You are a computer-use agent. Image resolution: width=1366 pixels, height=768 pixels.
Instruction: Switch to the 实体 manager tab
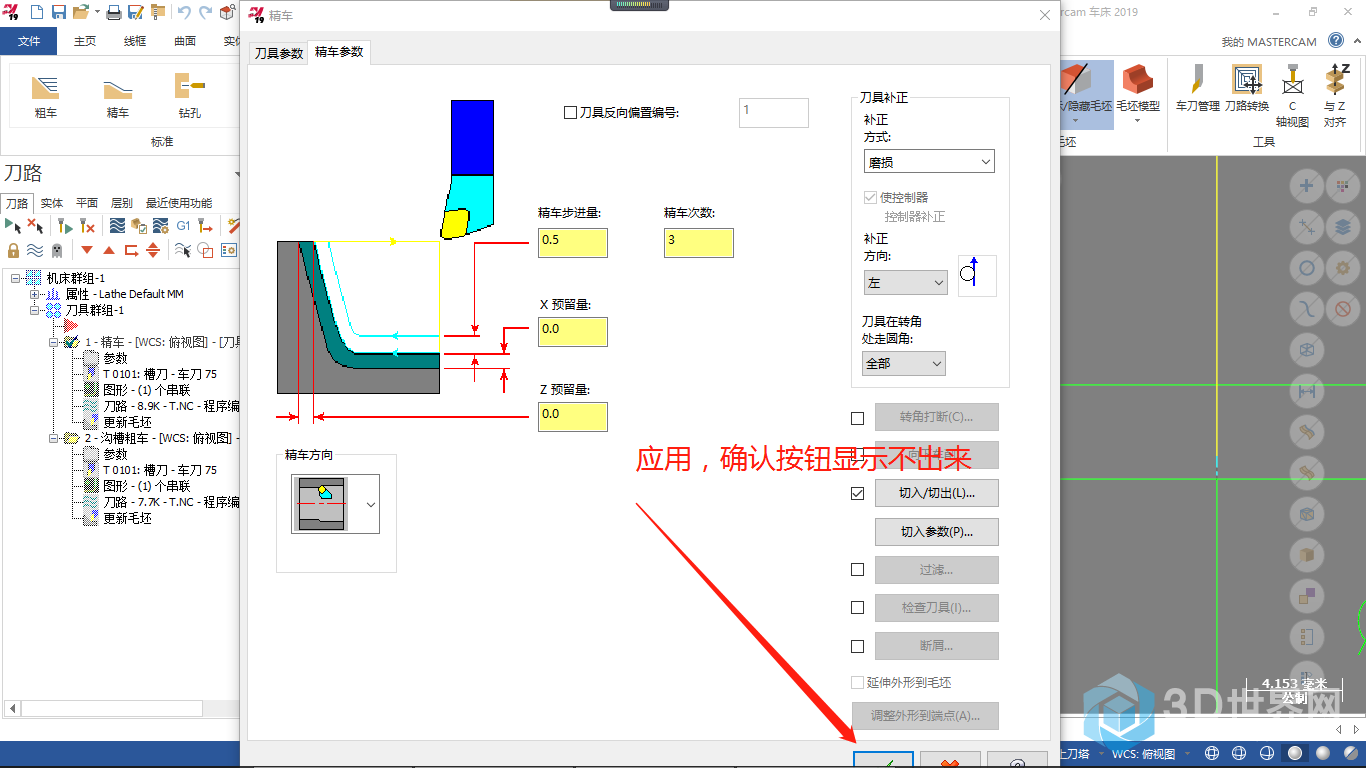51,203
